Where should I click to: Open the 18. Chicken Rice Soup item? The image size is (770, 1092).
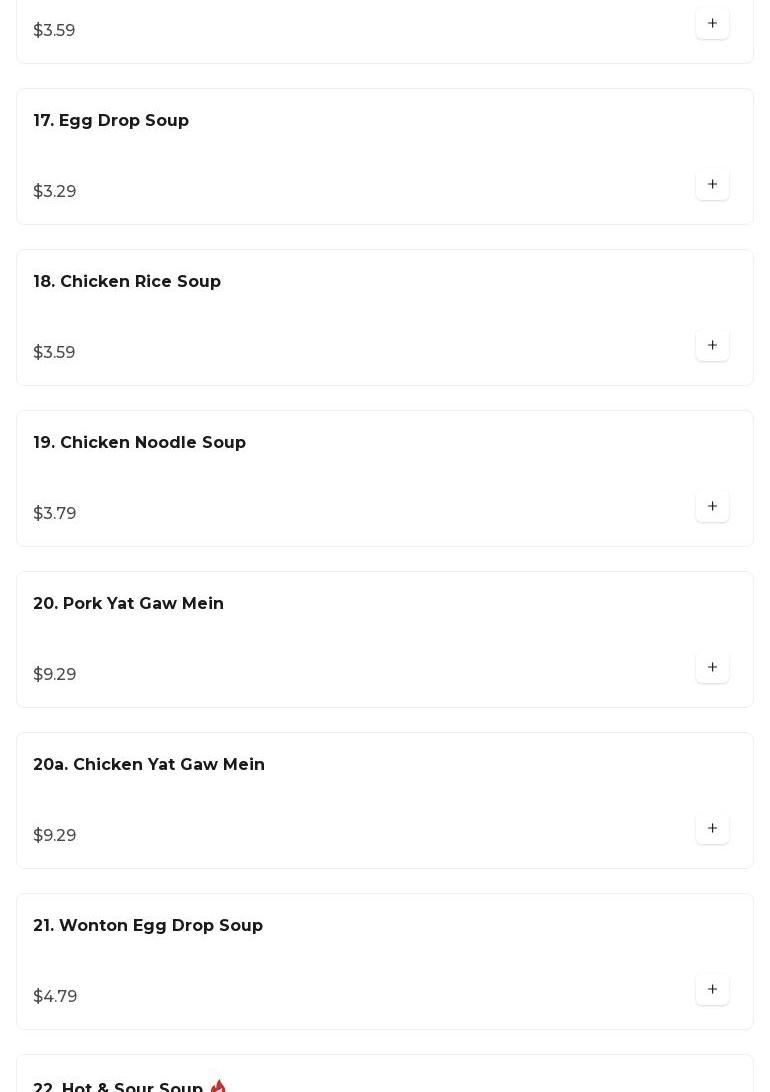click(127, 282)
